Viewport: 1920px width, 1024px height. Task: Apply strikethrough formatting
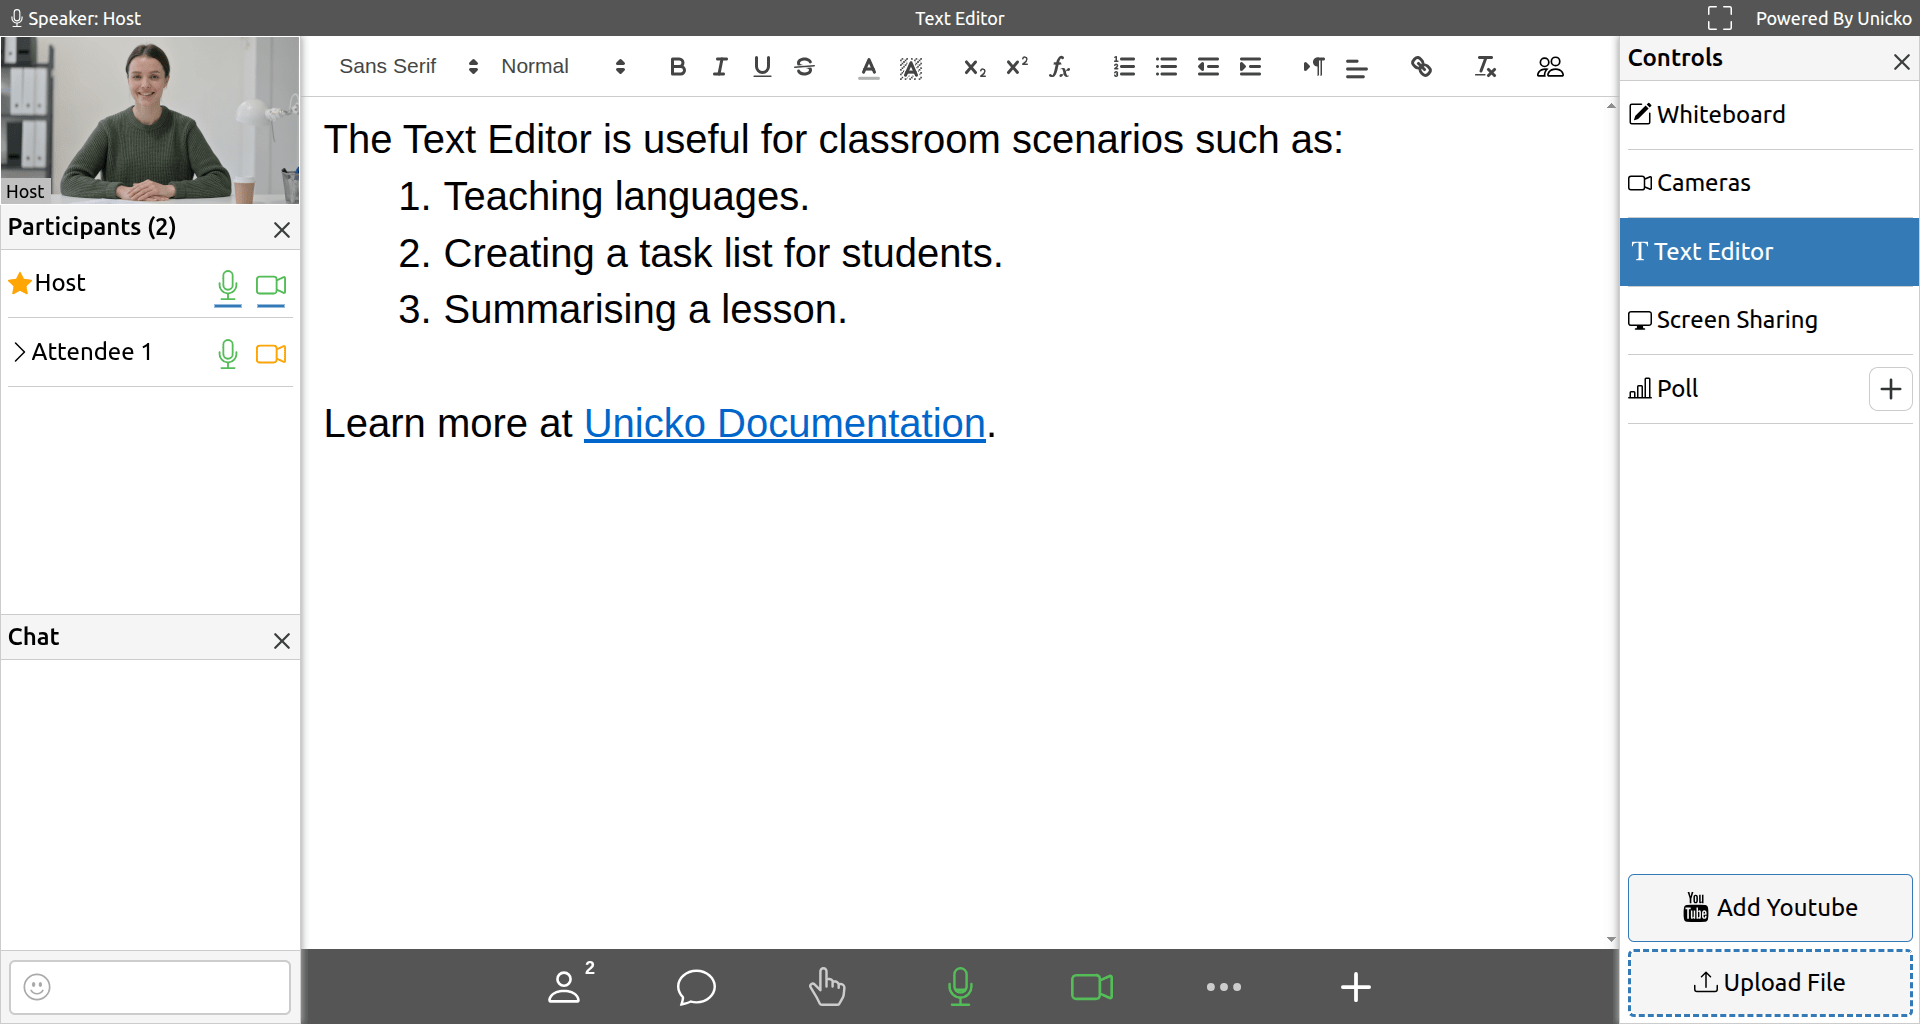click(x=804, y=67)
